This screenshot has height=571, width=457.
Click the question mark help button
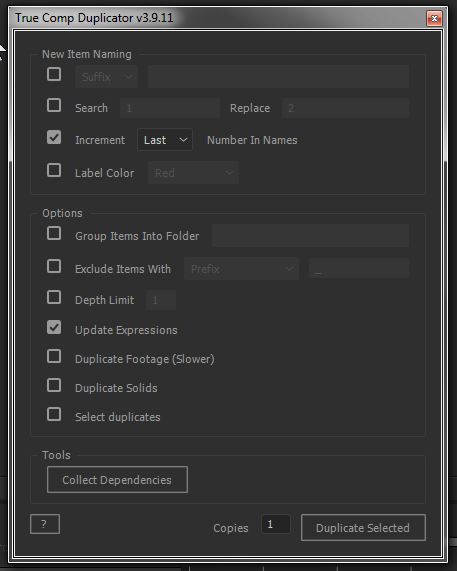45,524
